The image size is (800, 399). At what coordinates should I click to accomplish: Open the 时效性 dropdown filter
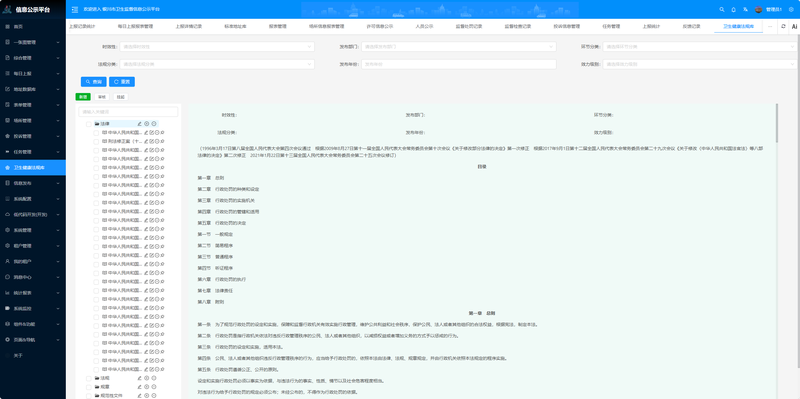point(217,46)
